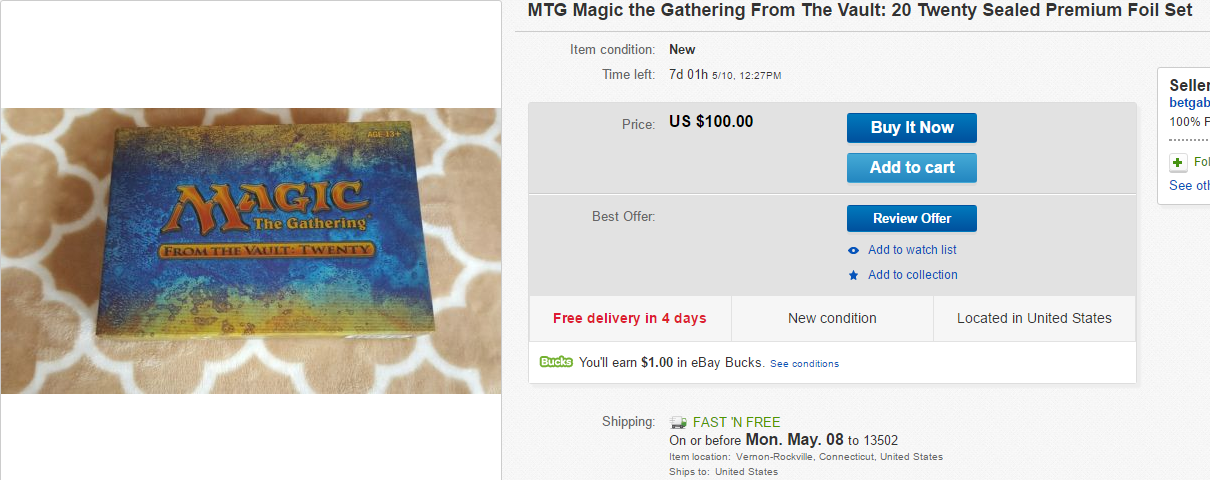This screenshot has width=1210, height=480.
Task: Open the See conditions link
Action: (x=804, y=363)
